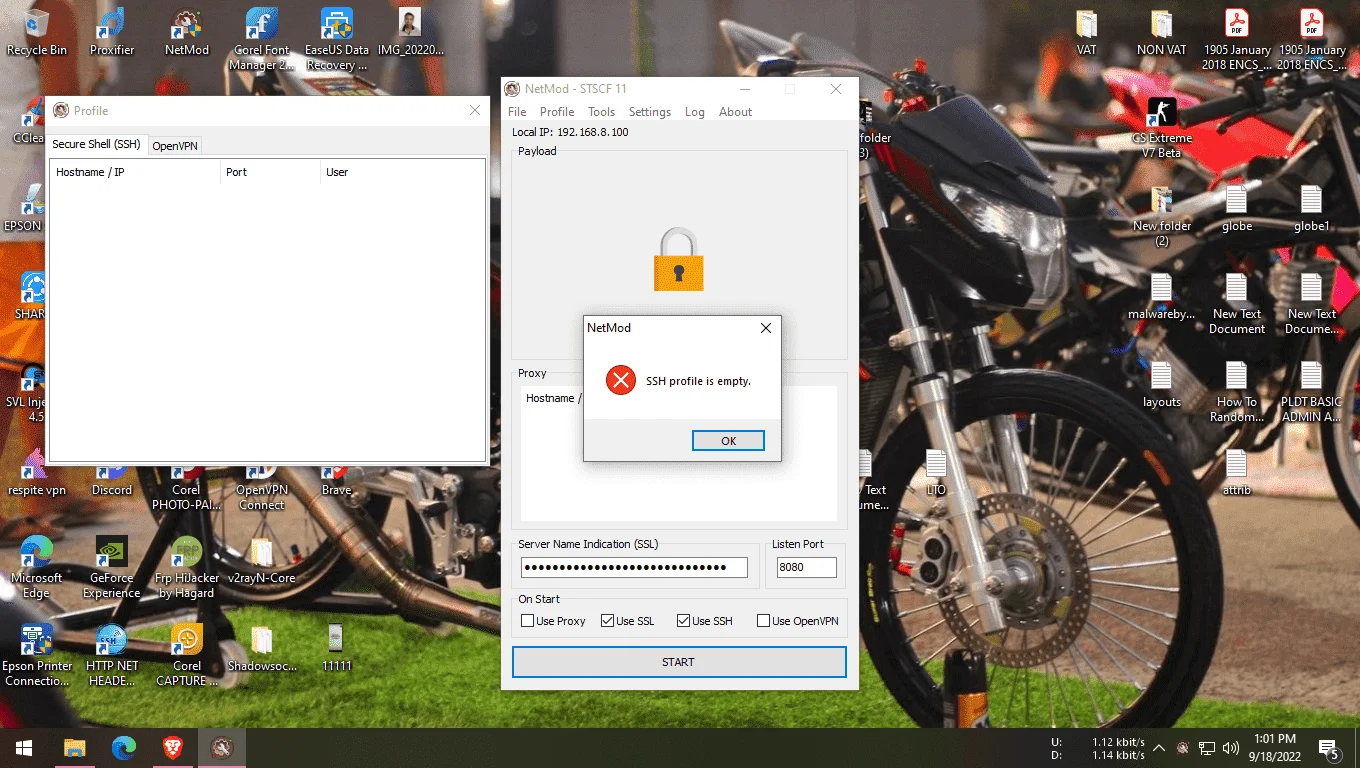
Task: Select the CS Extreme V7 Beta shortcut
Action: point(1162,128)
